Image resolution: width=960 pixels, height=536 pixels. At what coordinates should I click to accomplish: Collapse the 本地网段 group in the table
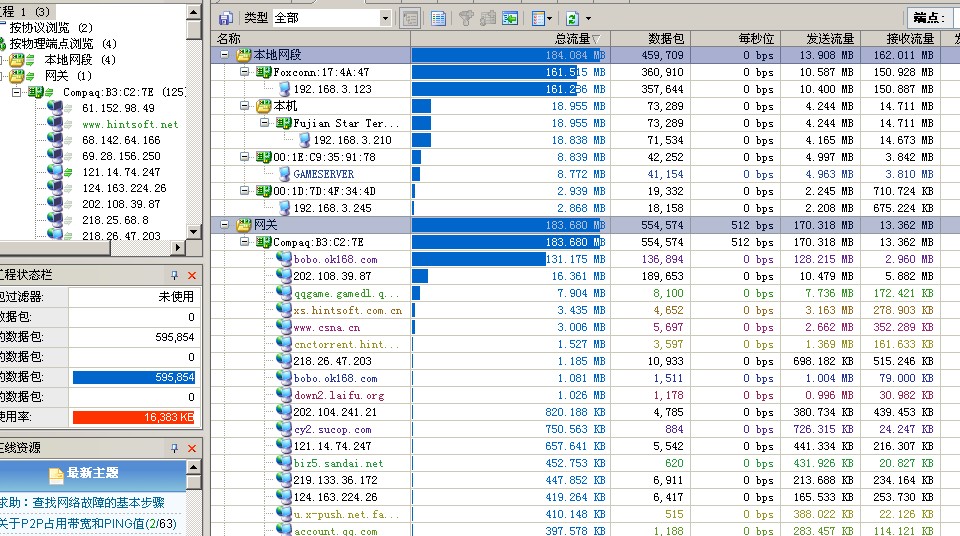point(225,55)
